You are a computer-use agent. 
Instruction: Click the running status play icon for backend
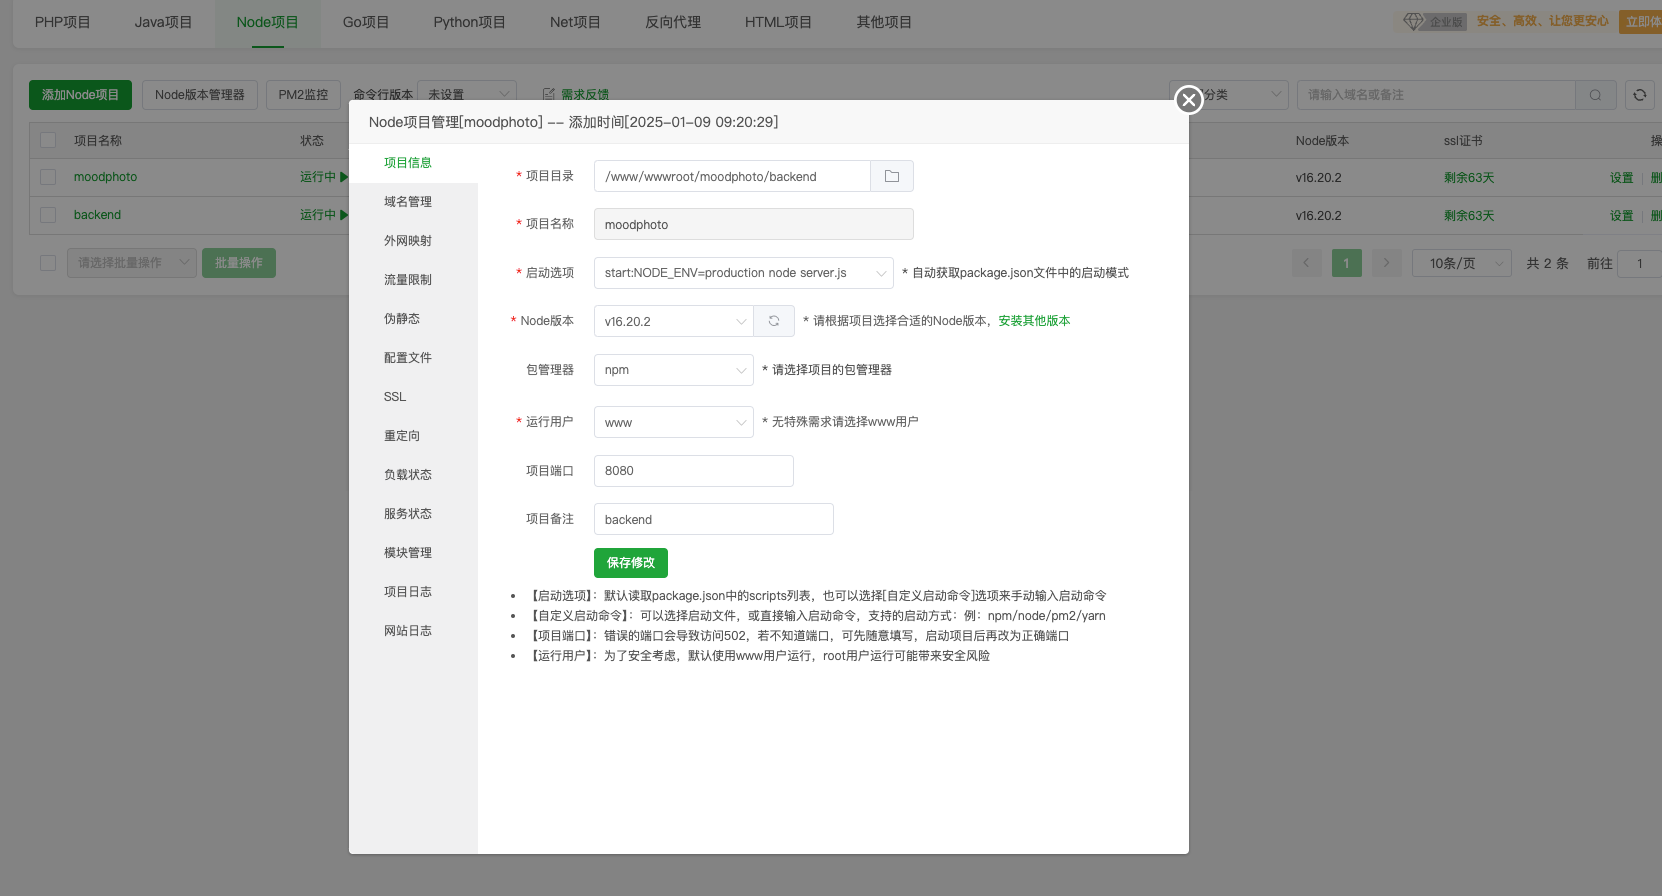(344, 215)
